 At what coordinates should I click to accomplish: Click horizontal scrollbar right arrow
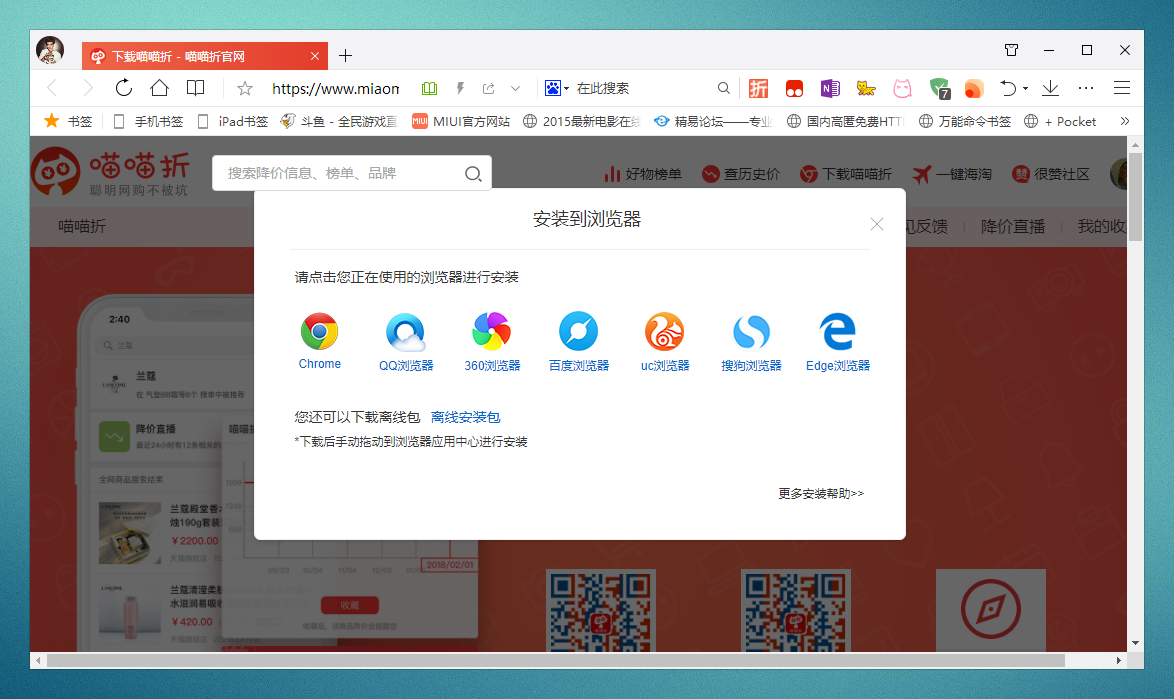1119,661
